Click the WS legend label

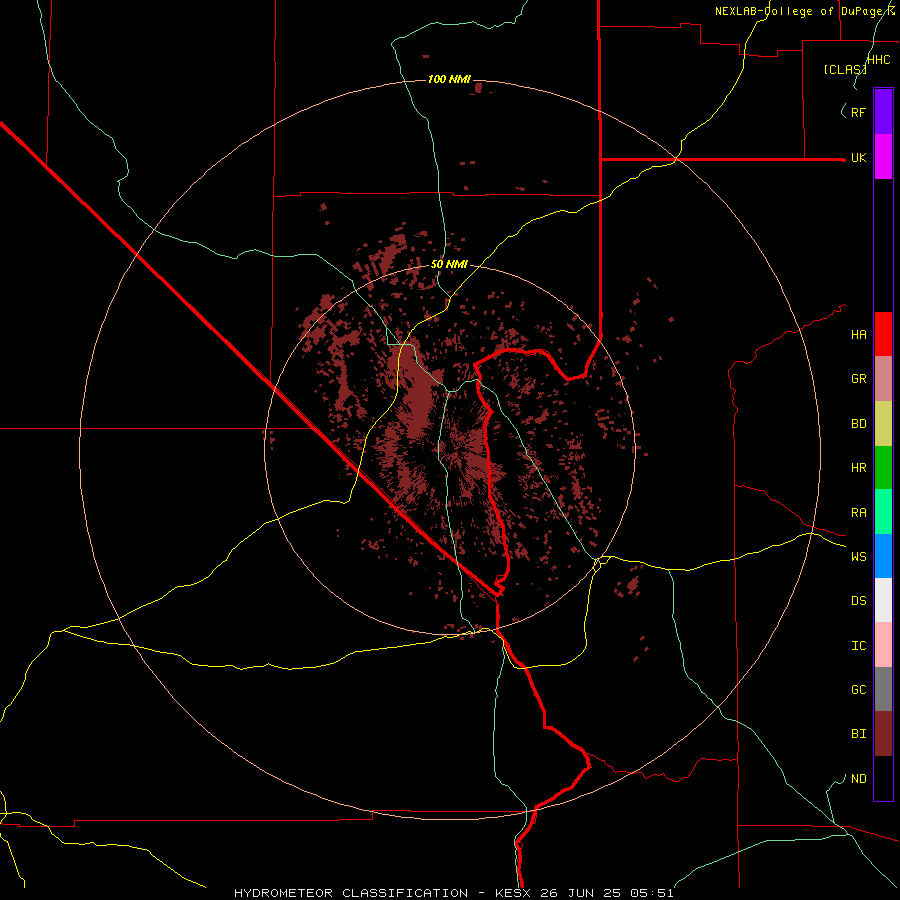[x=858, y=557]
